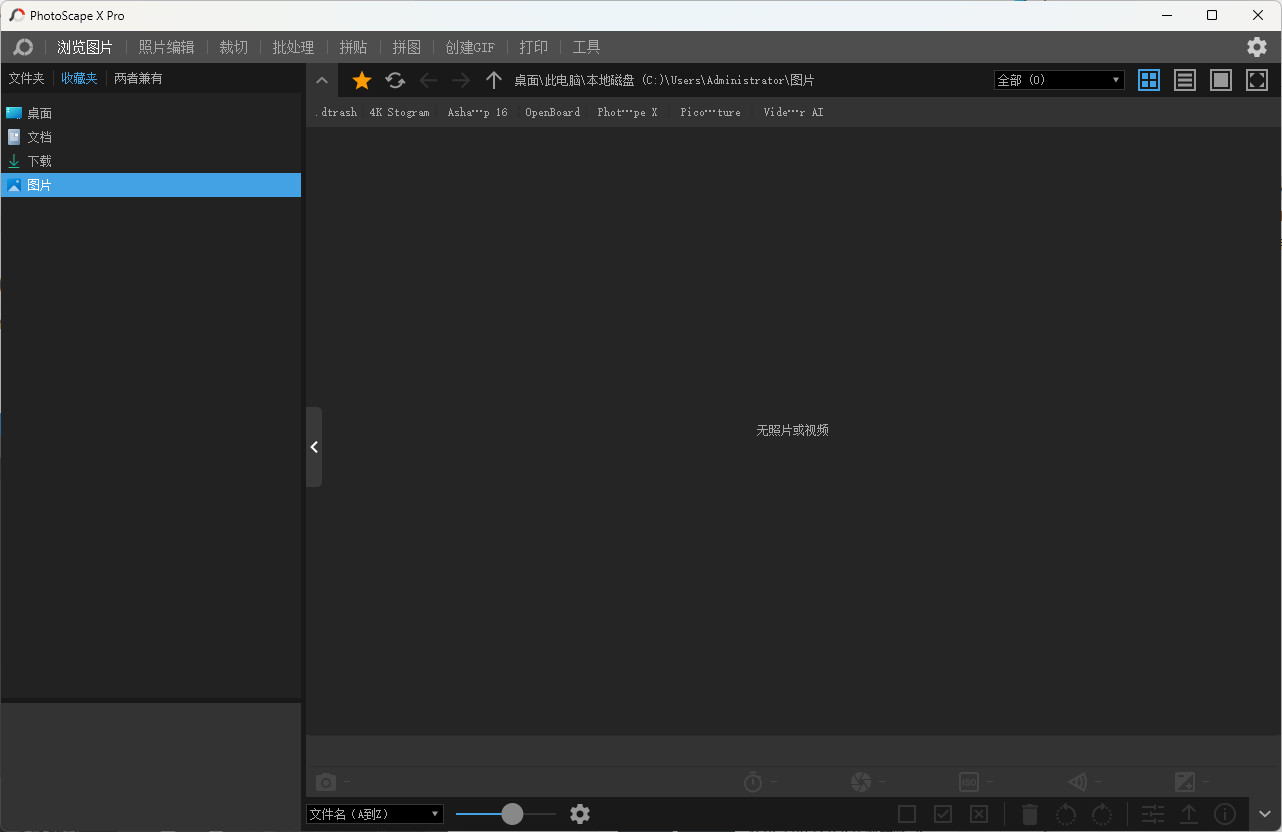The height and width of the screenshot is (832, 1282).
Task: Open the adjustments sliders icon
Action: (1153, 814)
